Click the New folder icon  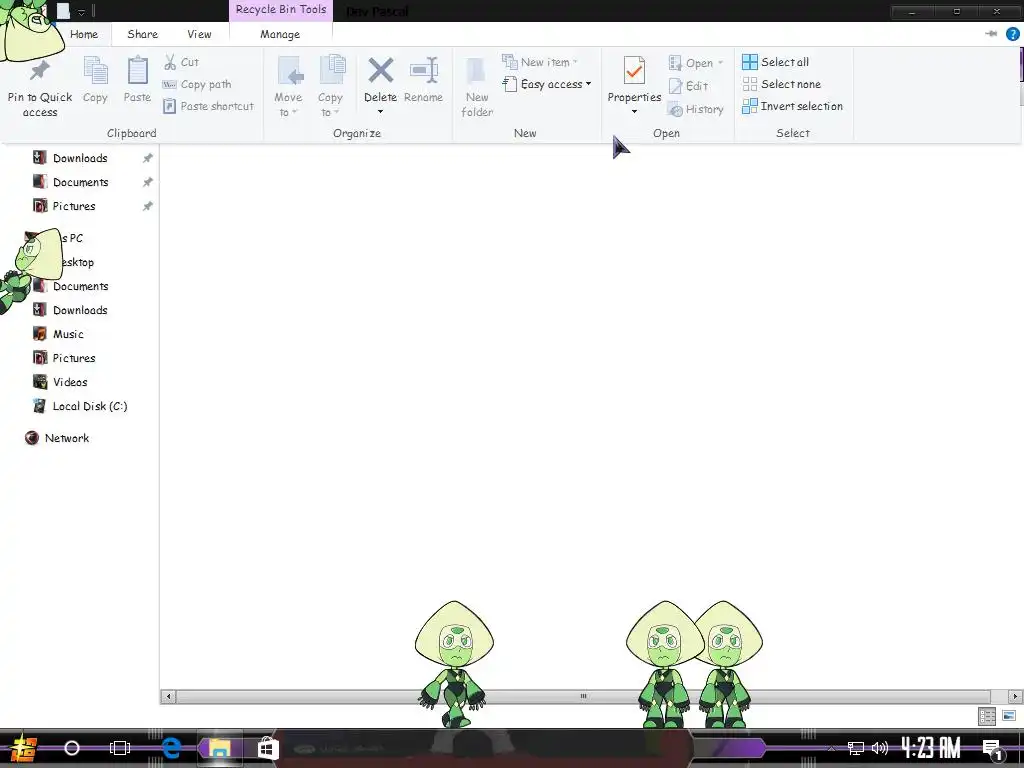click(476, 72)
